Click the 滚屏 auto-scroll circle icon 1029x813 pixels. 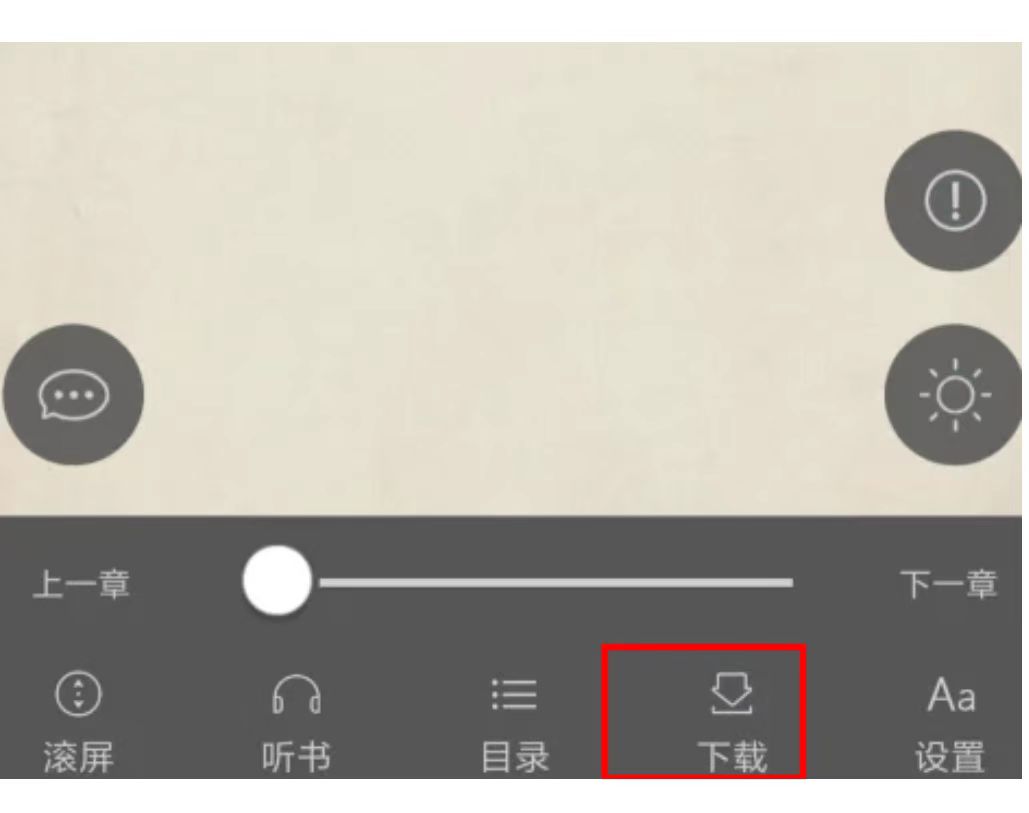point(78,694)
